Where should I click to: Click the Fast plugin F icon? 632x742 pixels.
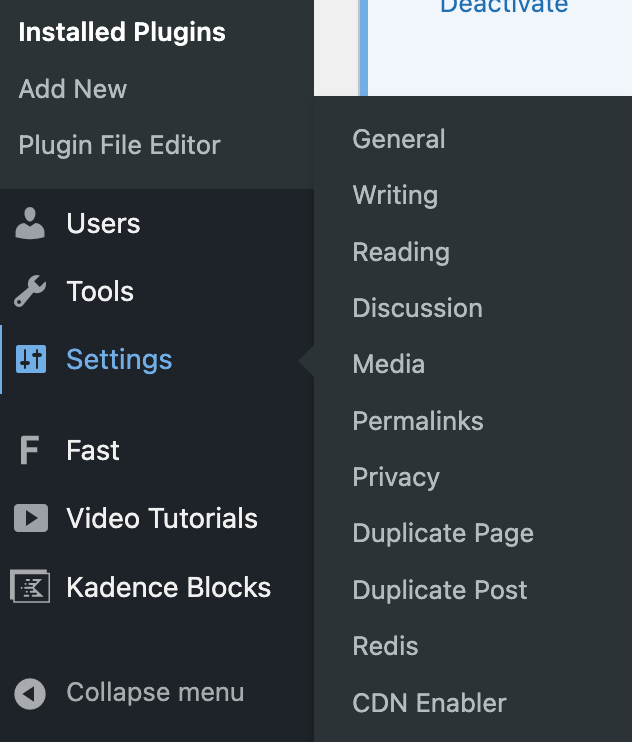[x=29, y=450]
